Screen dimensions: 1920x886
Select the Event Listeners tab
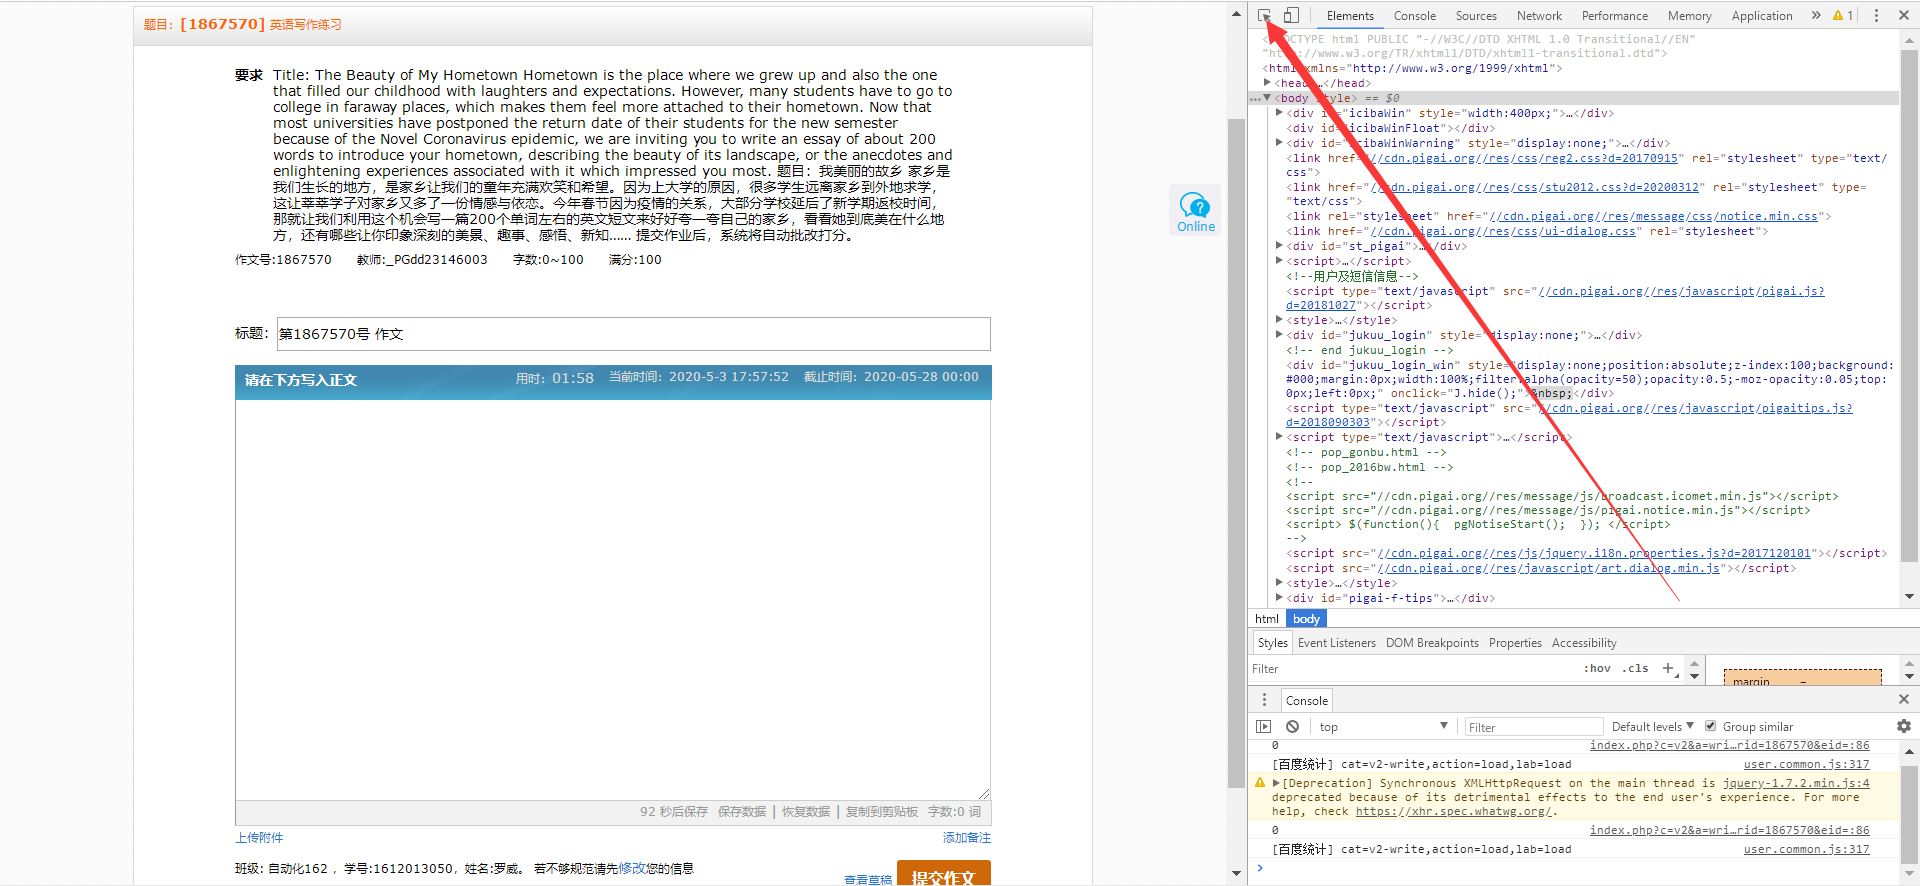click(1337, 643)
